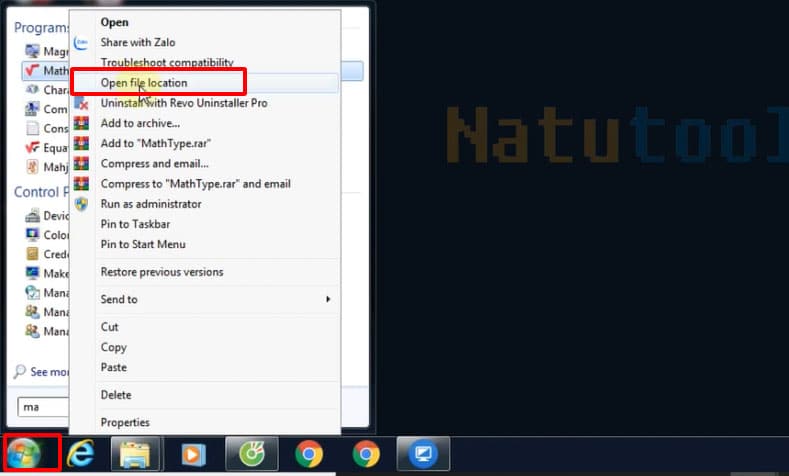Click the Control Panel section header

pyautogui.click(x=41, y=192)
